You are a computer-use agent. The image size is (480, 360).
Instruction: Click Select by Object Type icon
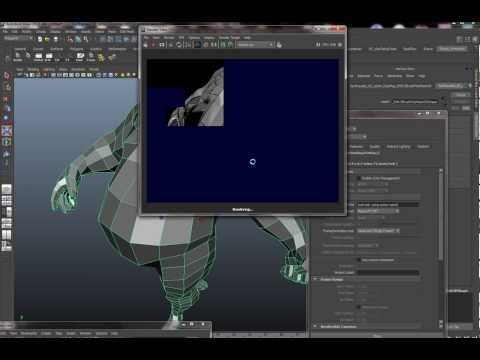coord(78,39)
